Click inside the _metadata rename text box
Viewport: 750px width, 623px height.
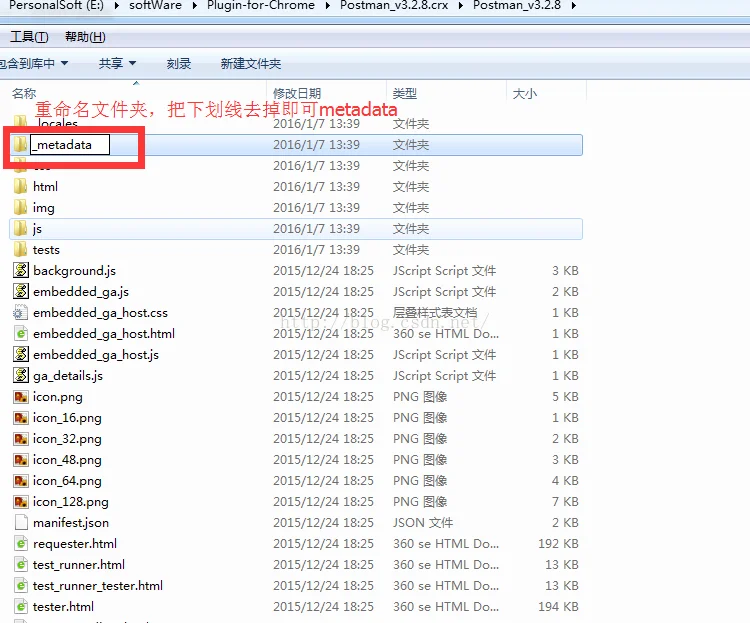[70, 145]
